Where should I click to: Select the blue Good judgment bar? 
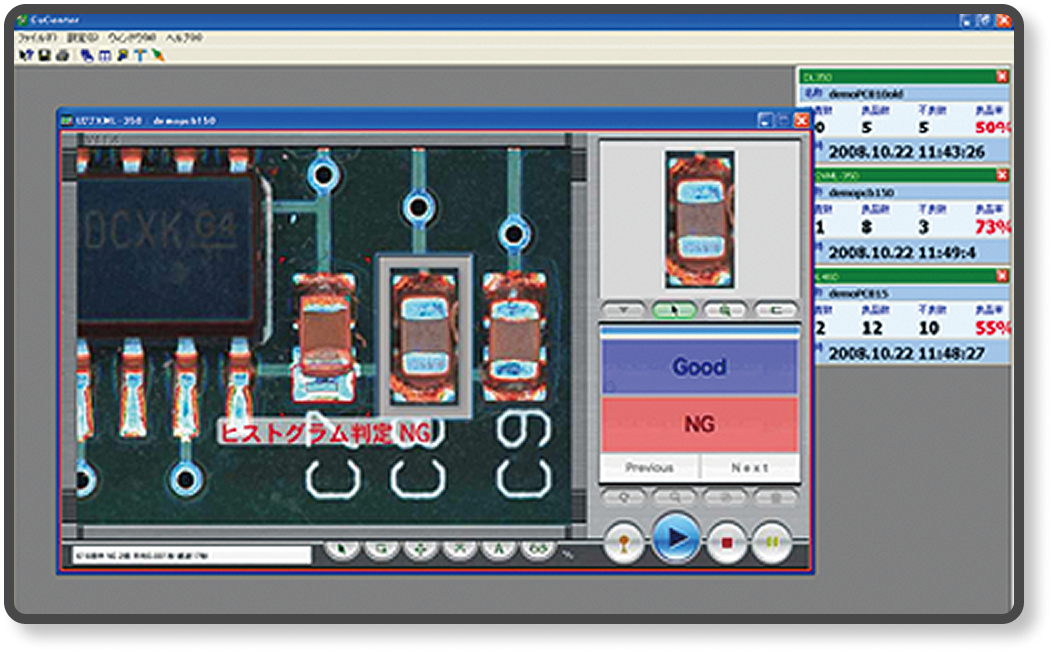coord(699,367)
